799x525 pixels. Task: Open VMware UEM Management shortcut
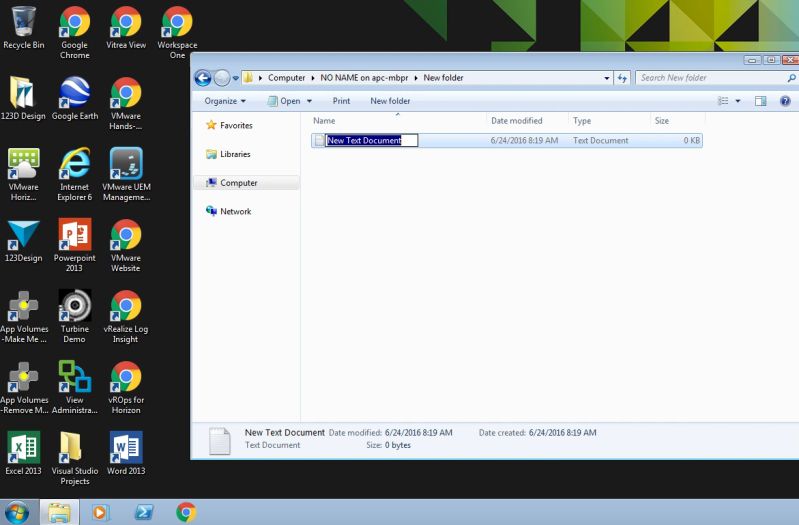126,174
